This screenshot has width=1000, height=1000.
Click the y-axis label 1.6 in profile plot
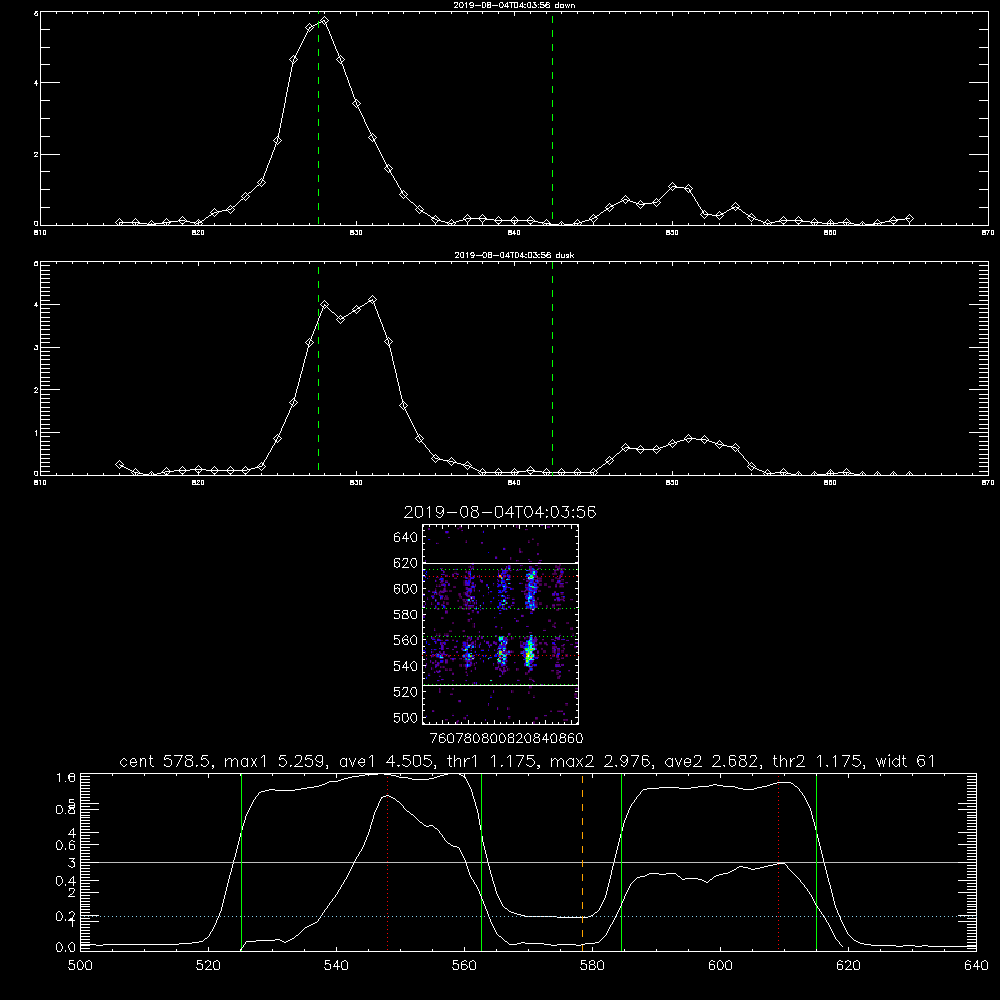point(66,777)
